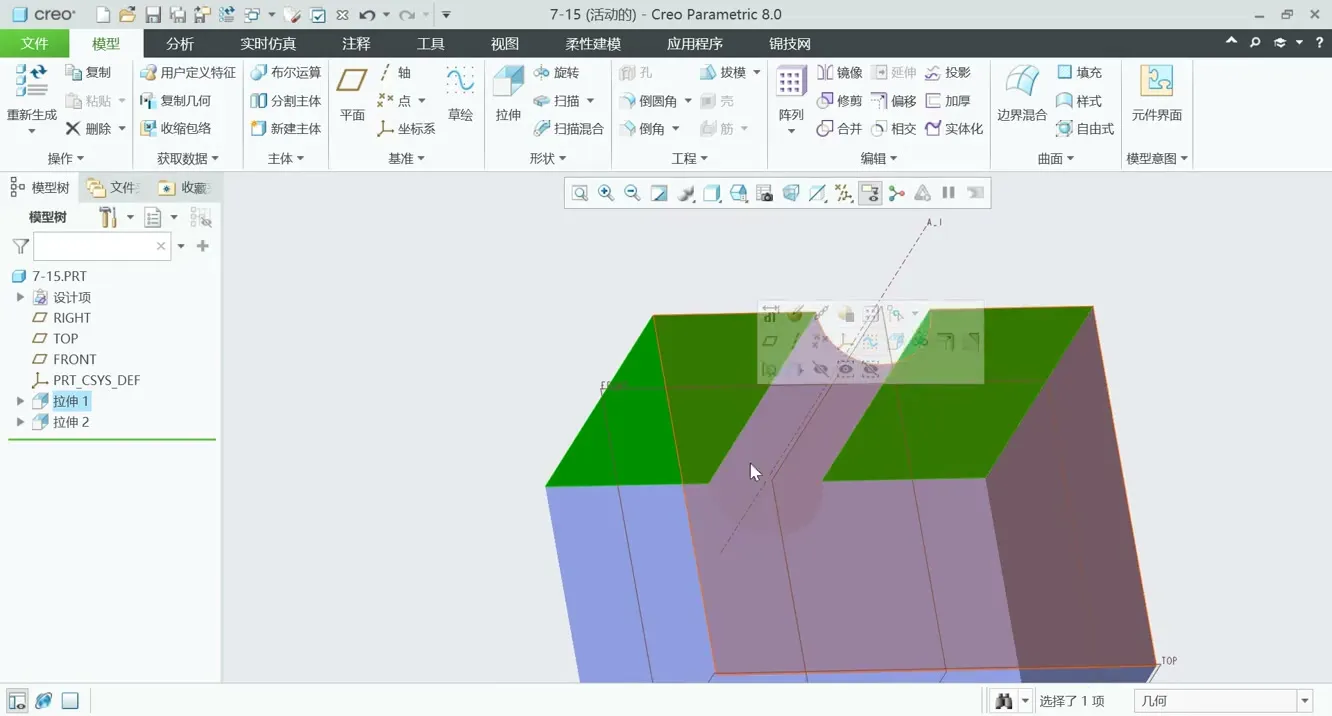Click the refit view icon
This screenshot has width=1332, height=716.
click(580, 193)
